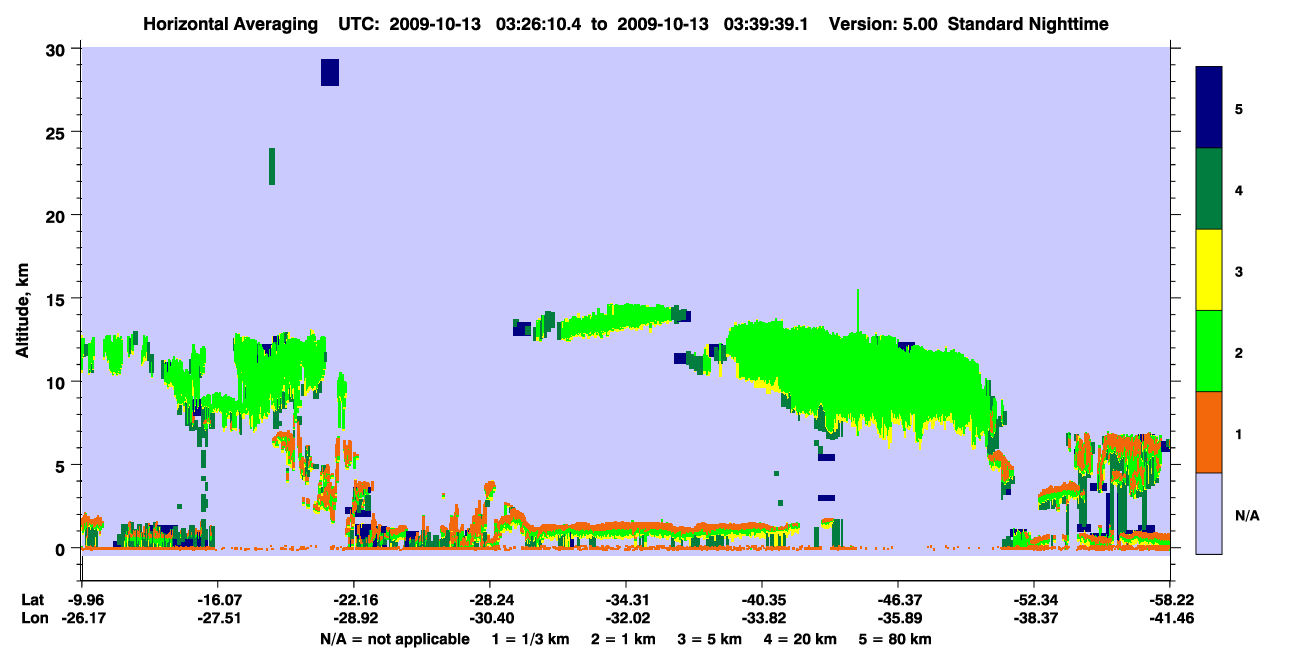Click the dark green vertical bar near 23 km altitude
The image size is (1300, 667).
[x=272, y=166]
